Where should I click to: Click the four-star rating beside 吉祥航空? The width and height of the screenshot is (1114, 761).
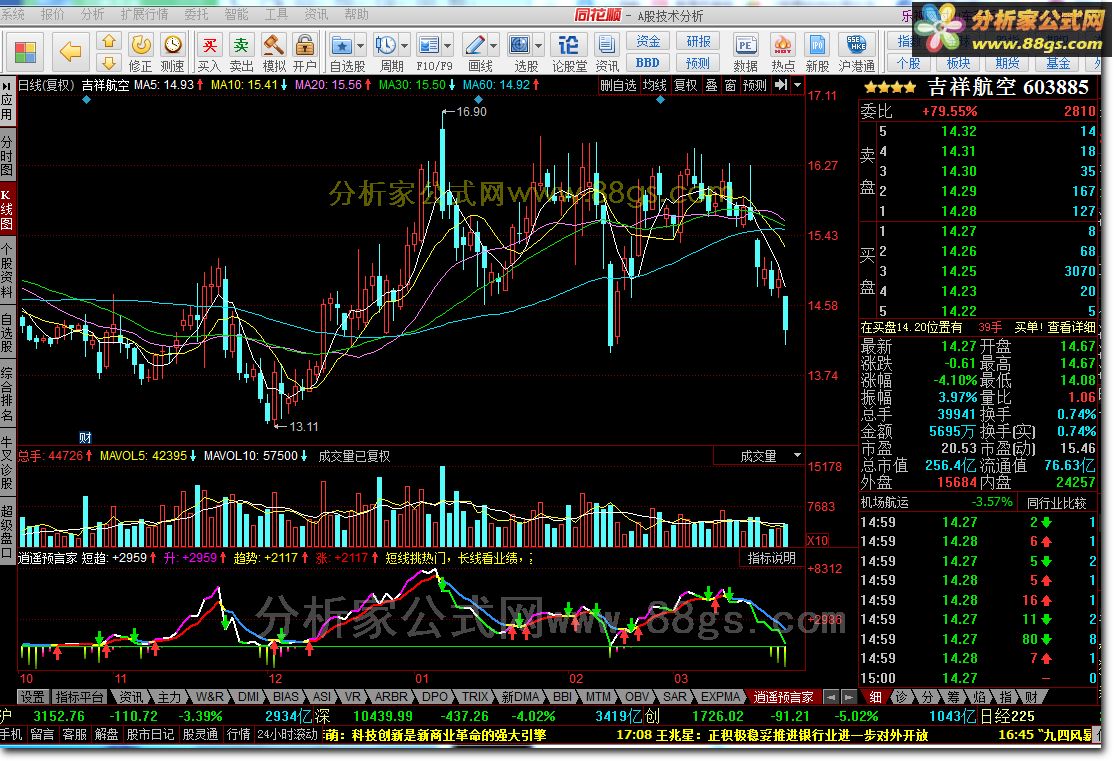[x=889, y=87]
